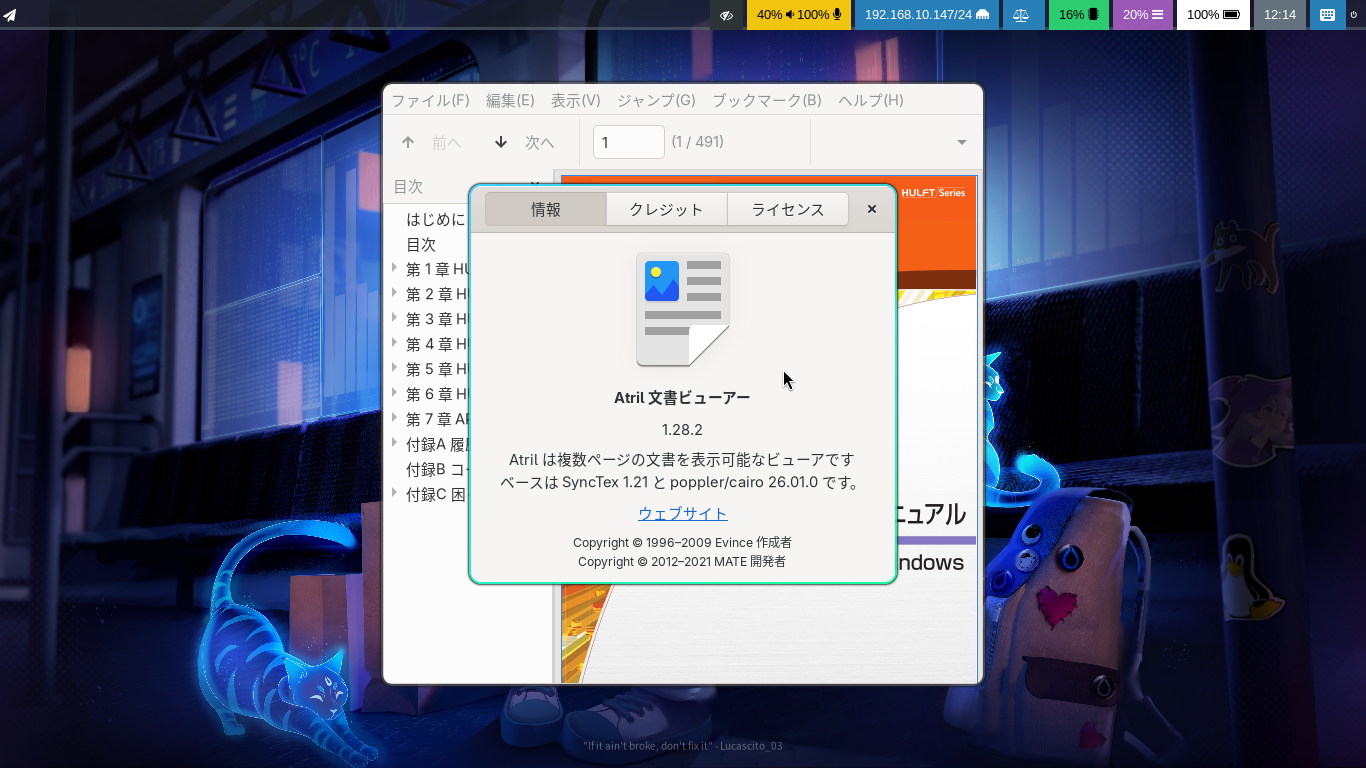Go to next page with 次へ button
Image resolution: width=1366 pixels, height=768 pixels.
click(x=525, y=143)
